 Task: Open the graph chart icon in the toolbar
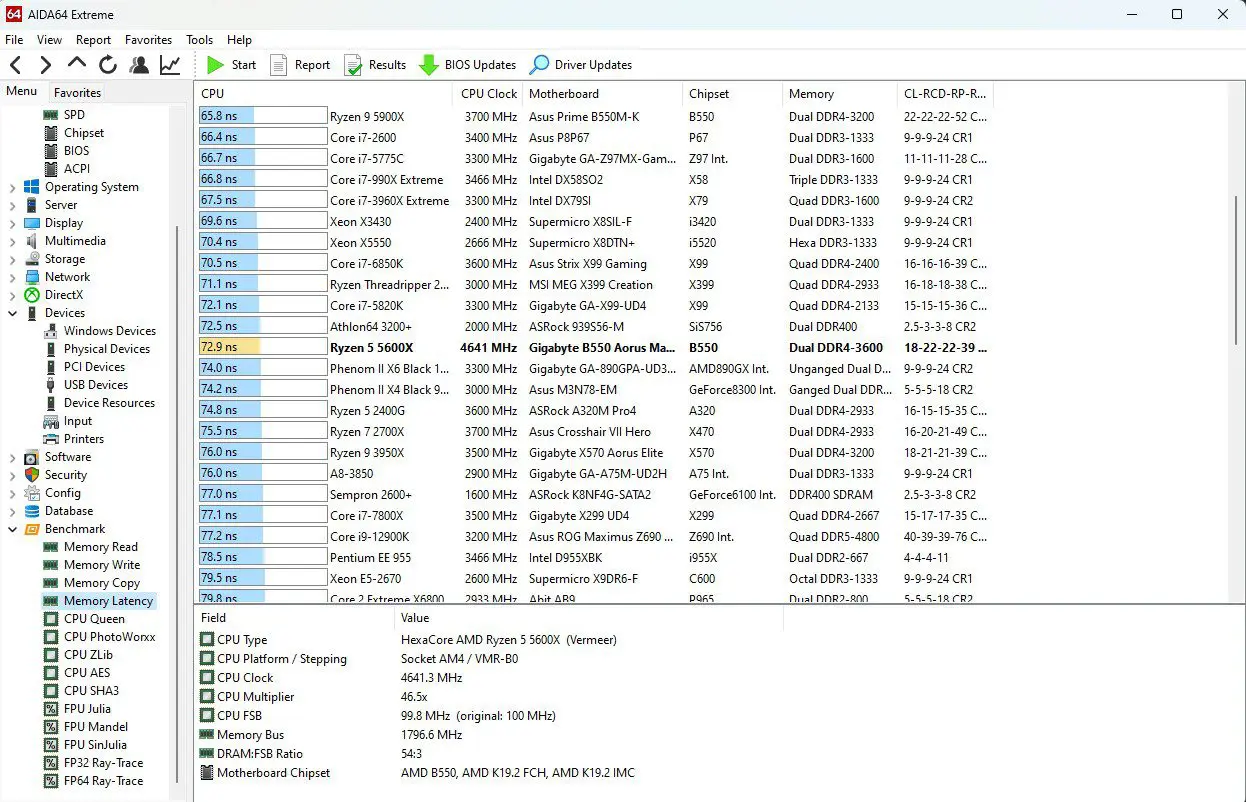(x=170, y=65)
